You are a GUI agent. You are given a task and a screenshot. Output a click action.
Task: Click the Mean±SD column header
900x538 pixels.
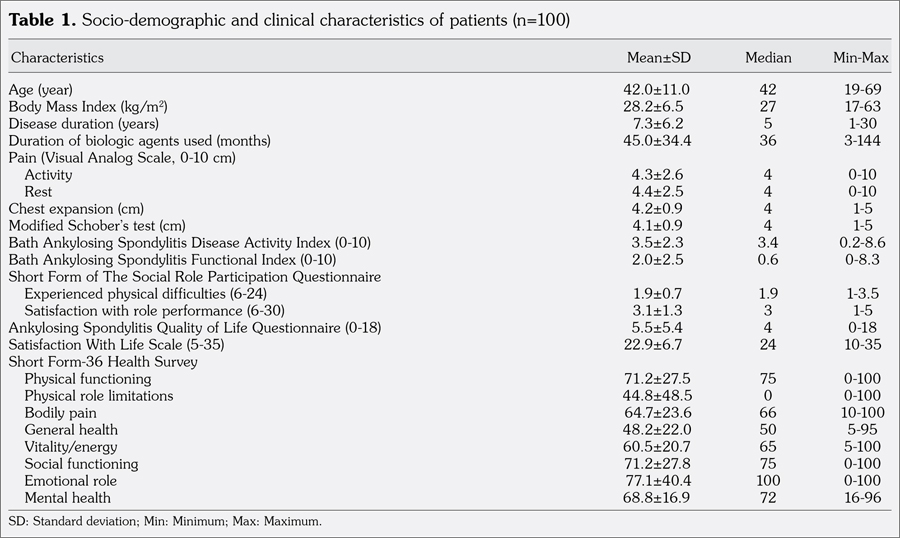657,58
